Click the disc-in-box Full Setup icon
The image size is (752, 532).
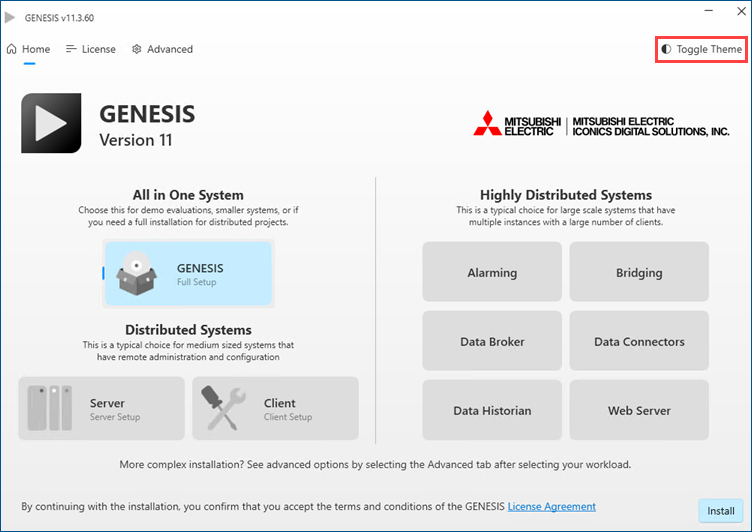click(x=137, y=273)
